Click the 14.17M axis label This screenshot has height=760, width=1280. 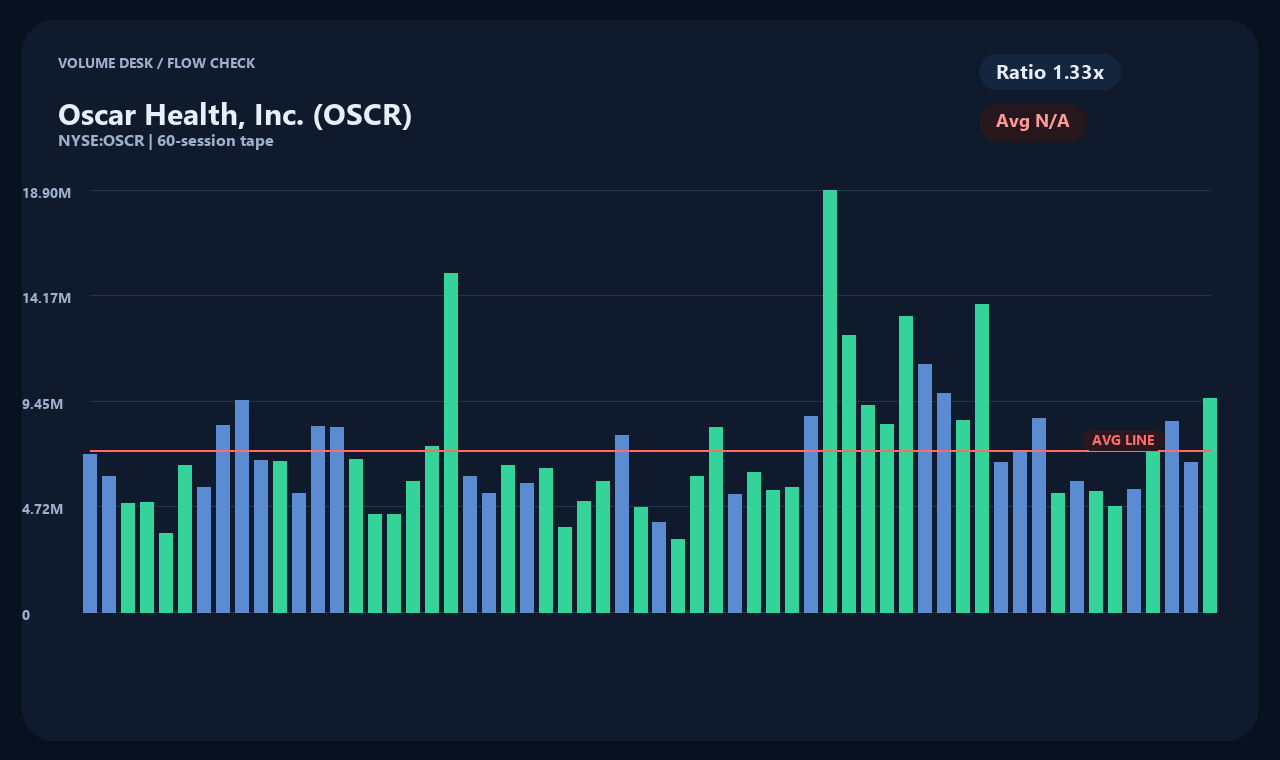coord(47,298)
